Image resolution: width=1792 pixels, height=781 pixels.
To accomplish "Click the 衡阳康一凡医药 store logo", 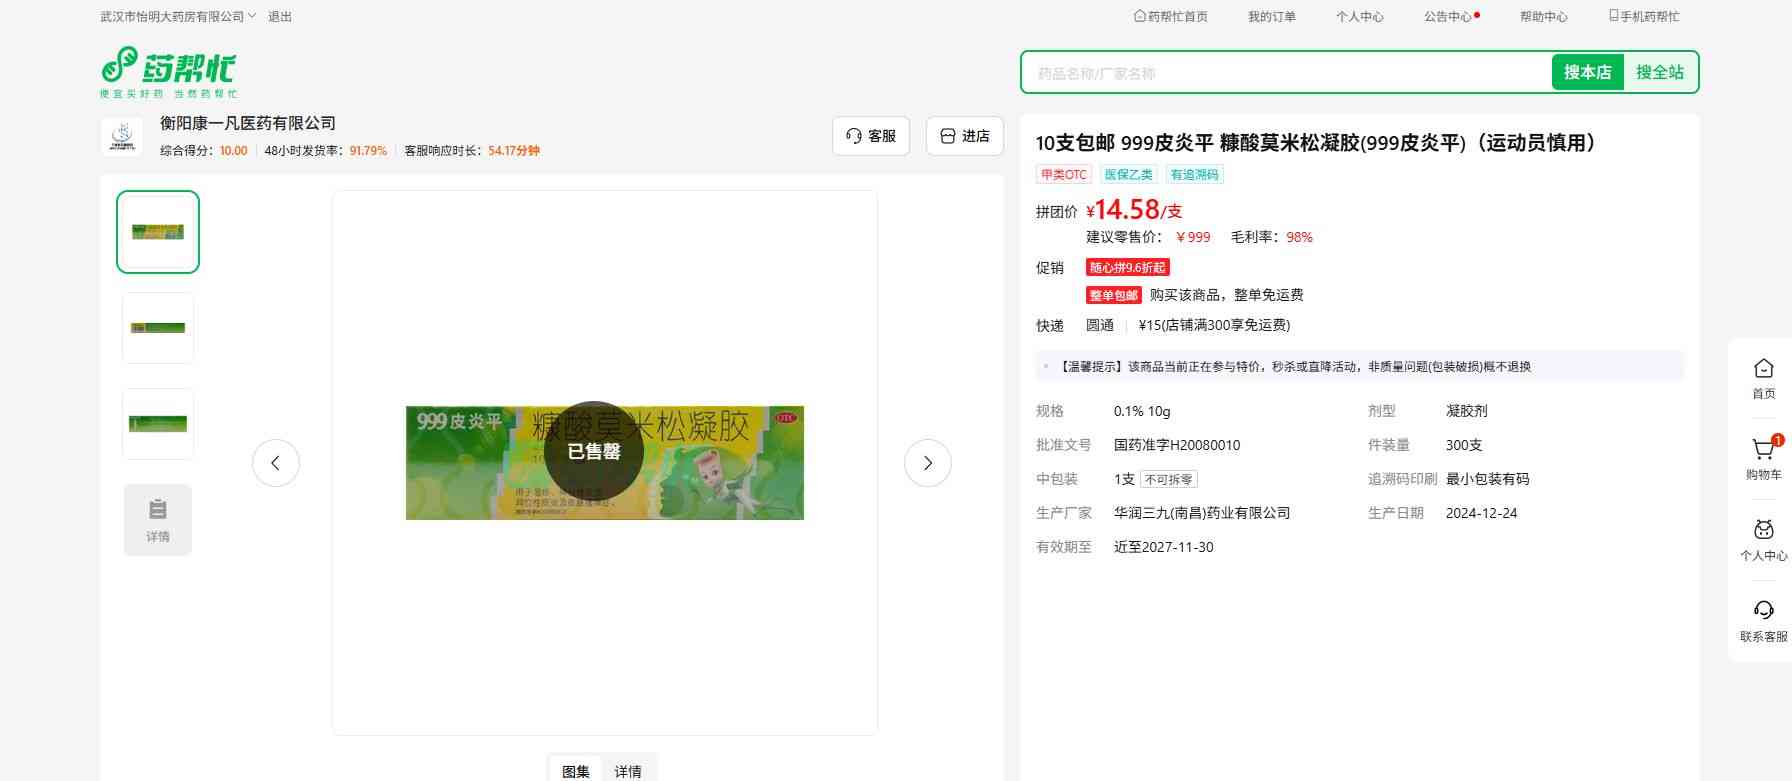I will coord(122,137).
